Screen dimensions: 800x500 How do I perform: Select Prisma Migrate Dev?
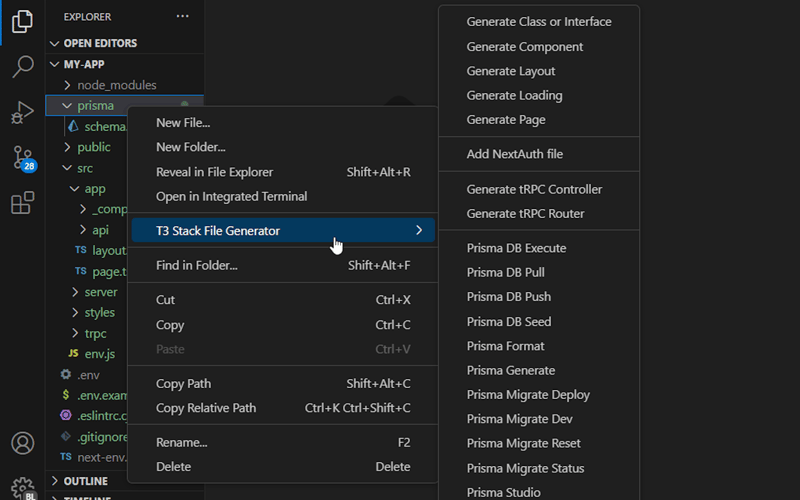pos(539,419)
